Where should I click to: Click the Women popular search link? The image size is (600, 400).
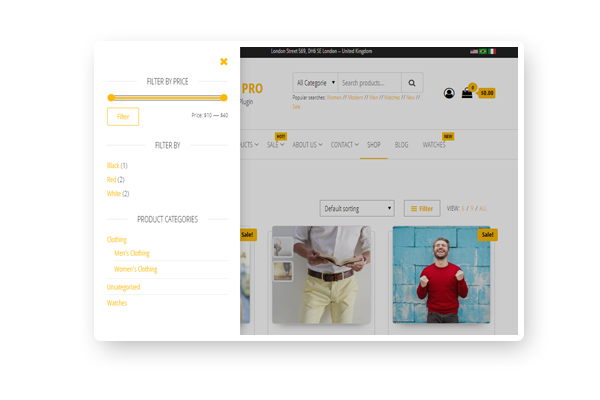334,98
